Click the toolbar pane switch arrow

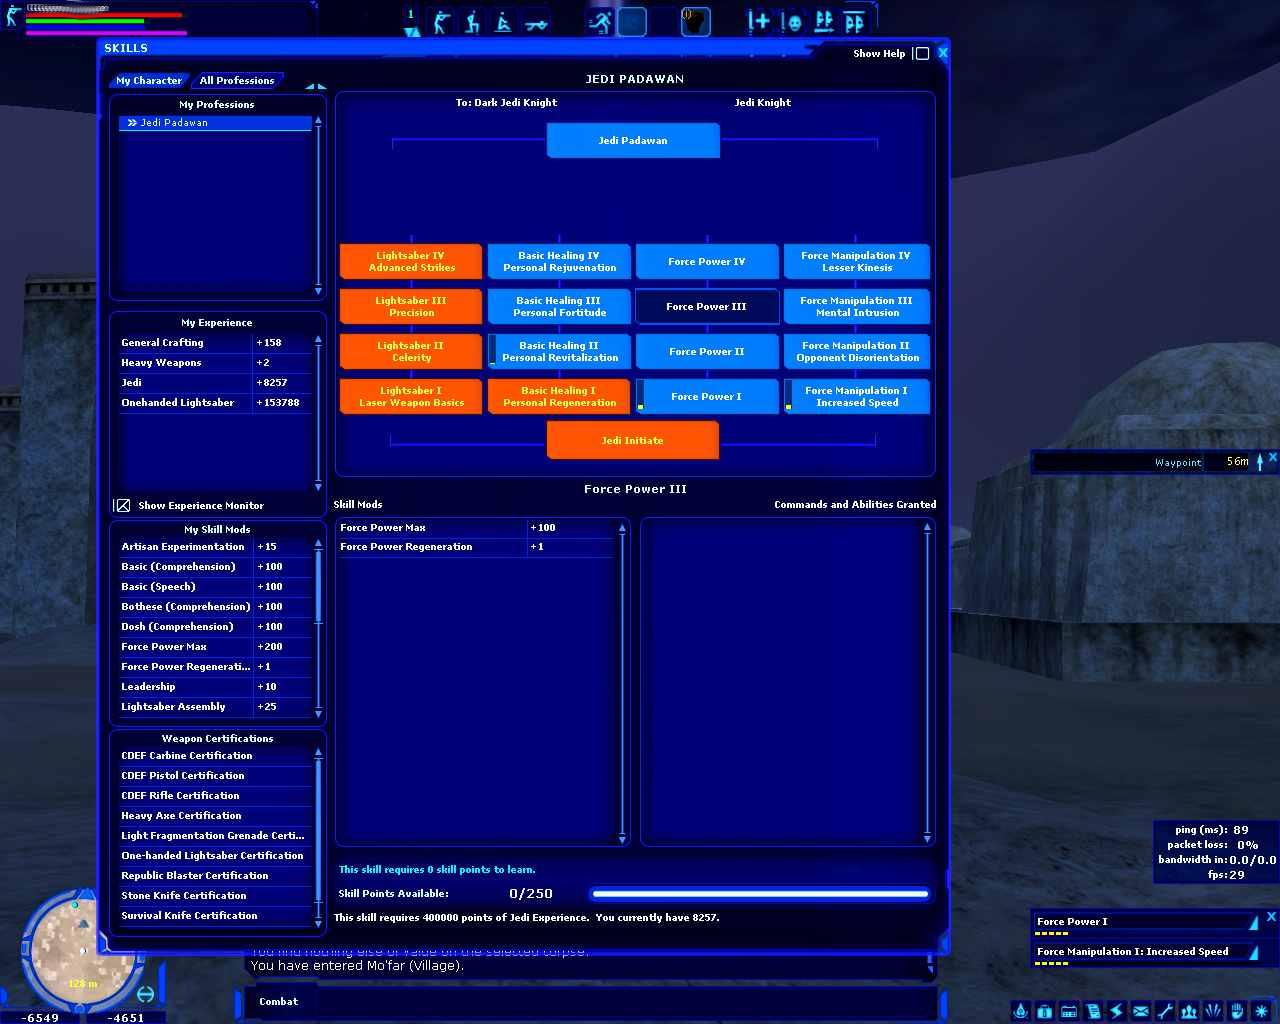pos(411,32)
